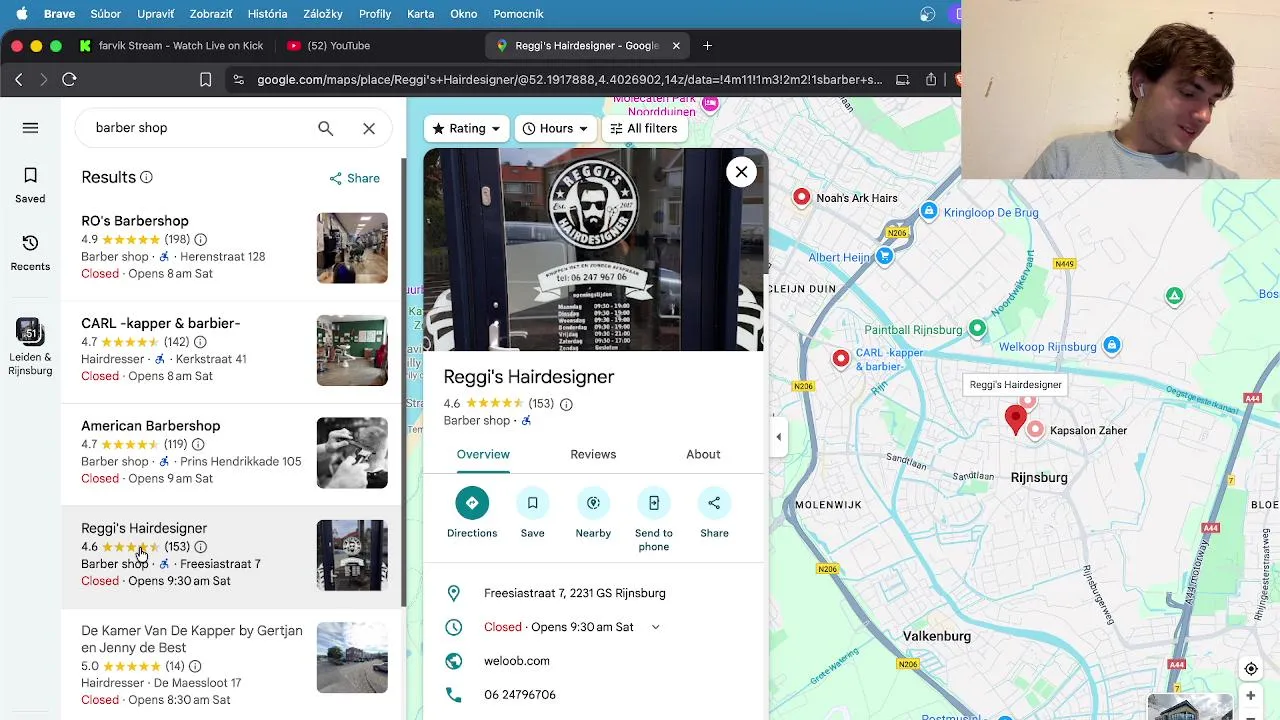Go back in browser
This screenshot has height=720, width=1280.
coord(19,79)
